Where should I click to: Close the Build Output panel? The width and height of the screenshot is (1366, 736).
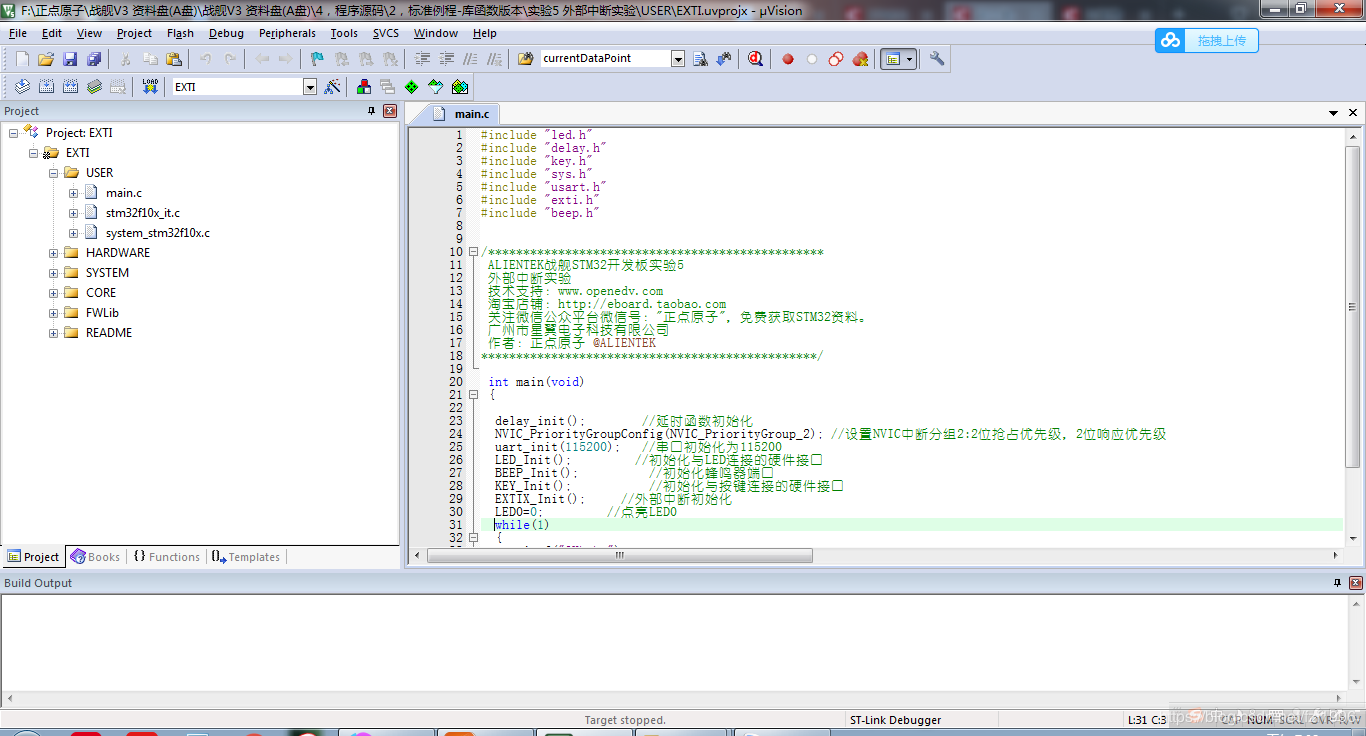pos(1356,583)
